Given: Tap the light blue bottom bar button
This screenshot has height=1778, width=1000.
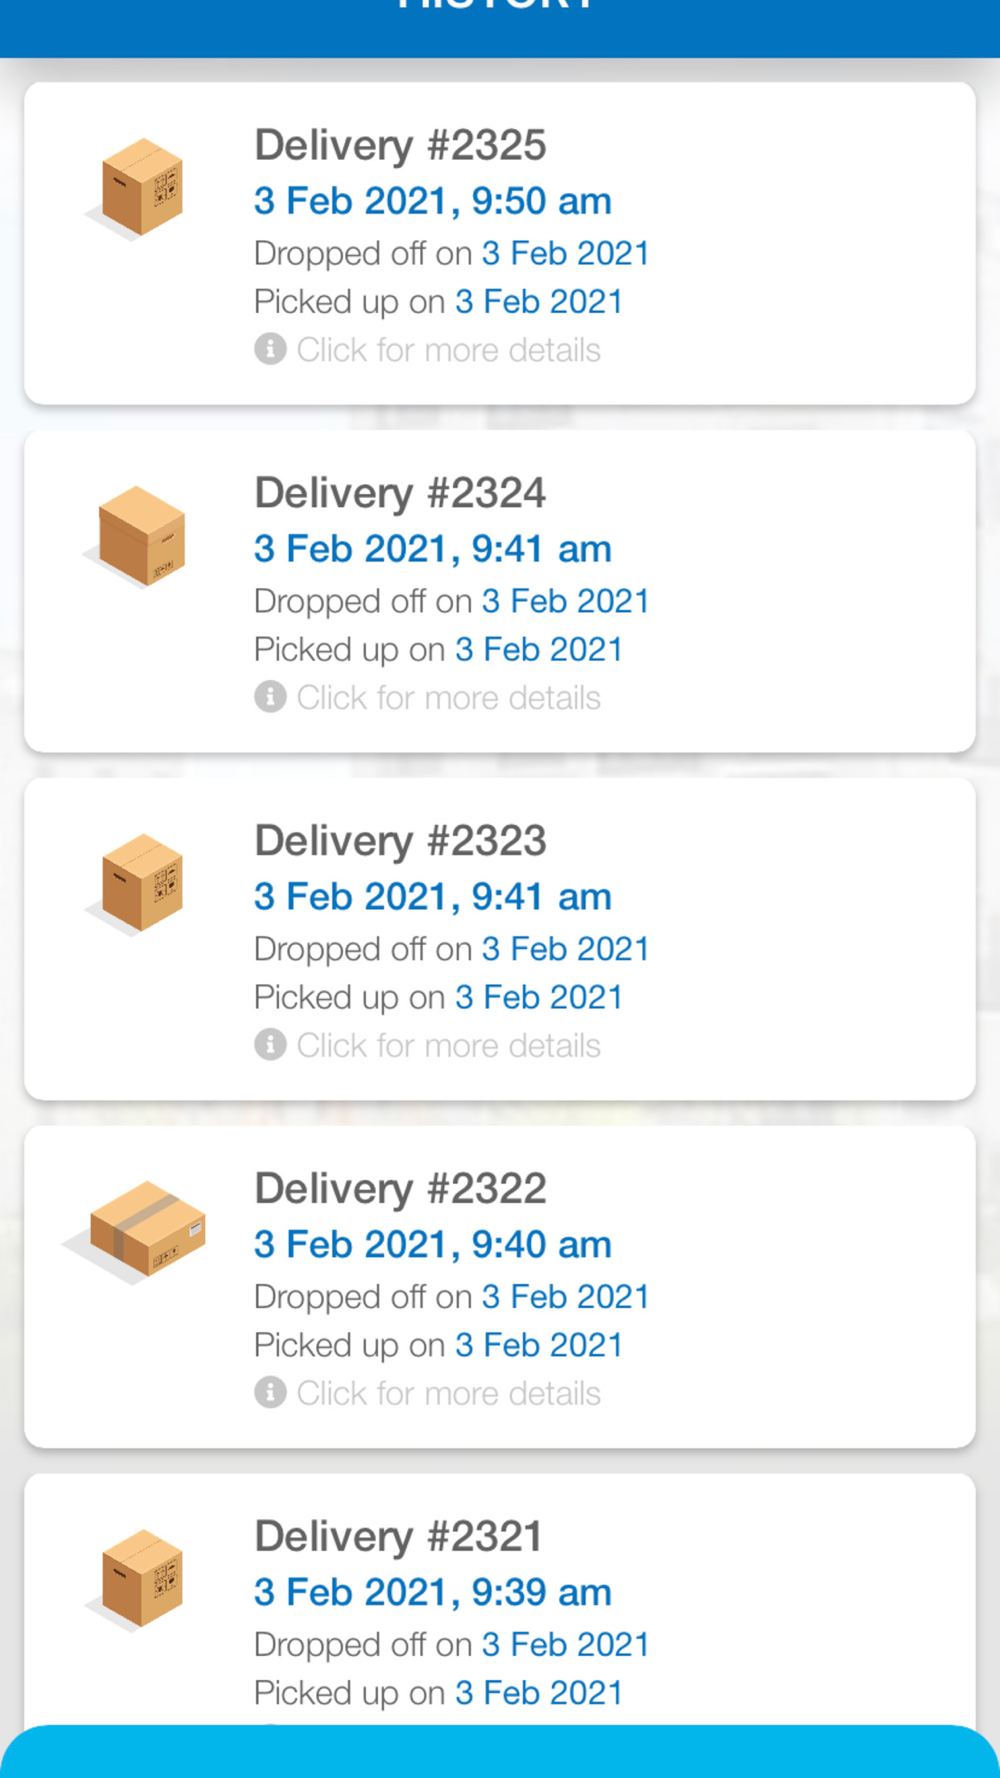Looking at the screenshot, I should pyautogui.click(x=500, y=1752).
